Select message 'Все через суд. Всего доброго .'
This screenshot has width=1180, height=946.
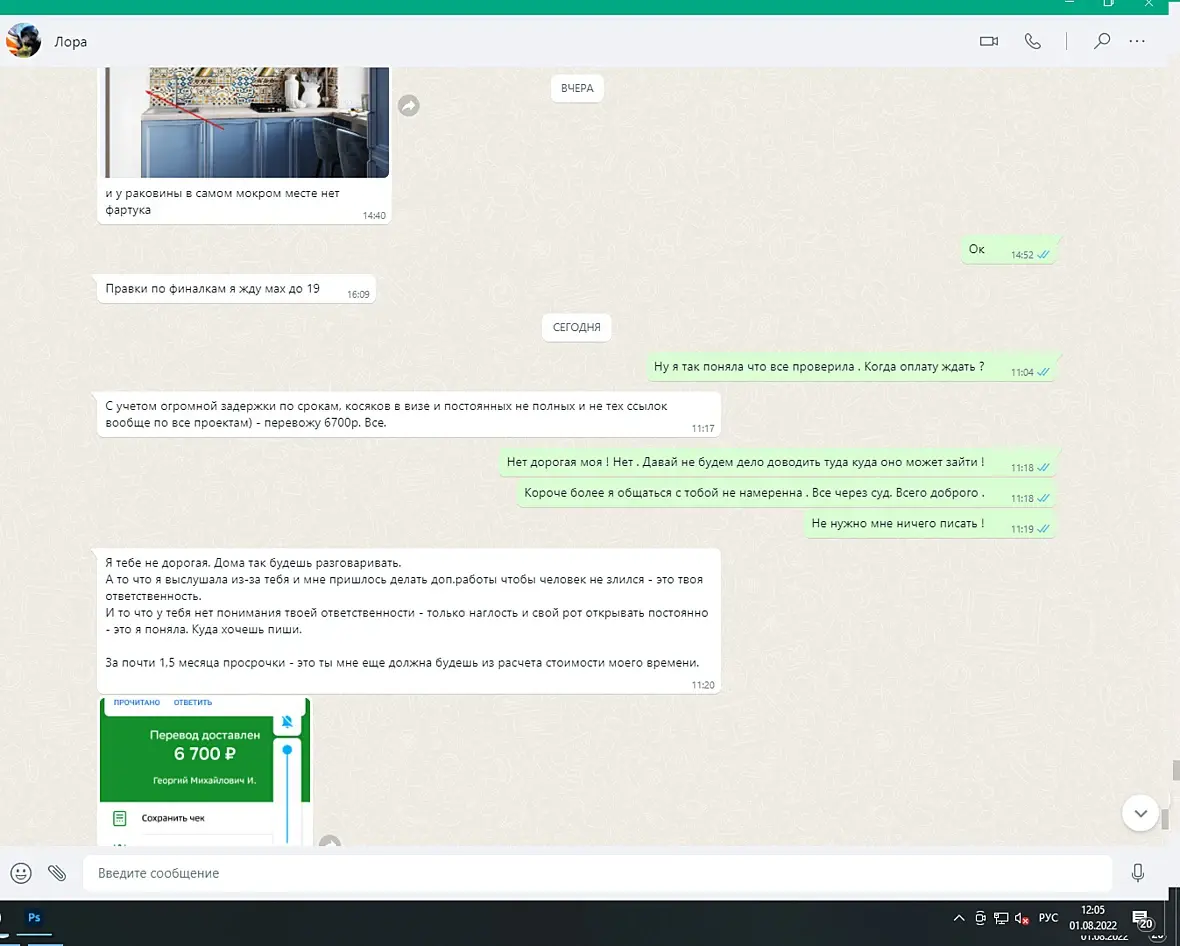tap(787, 494)
